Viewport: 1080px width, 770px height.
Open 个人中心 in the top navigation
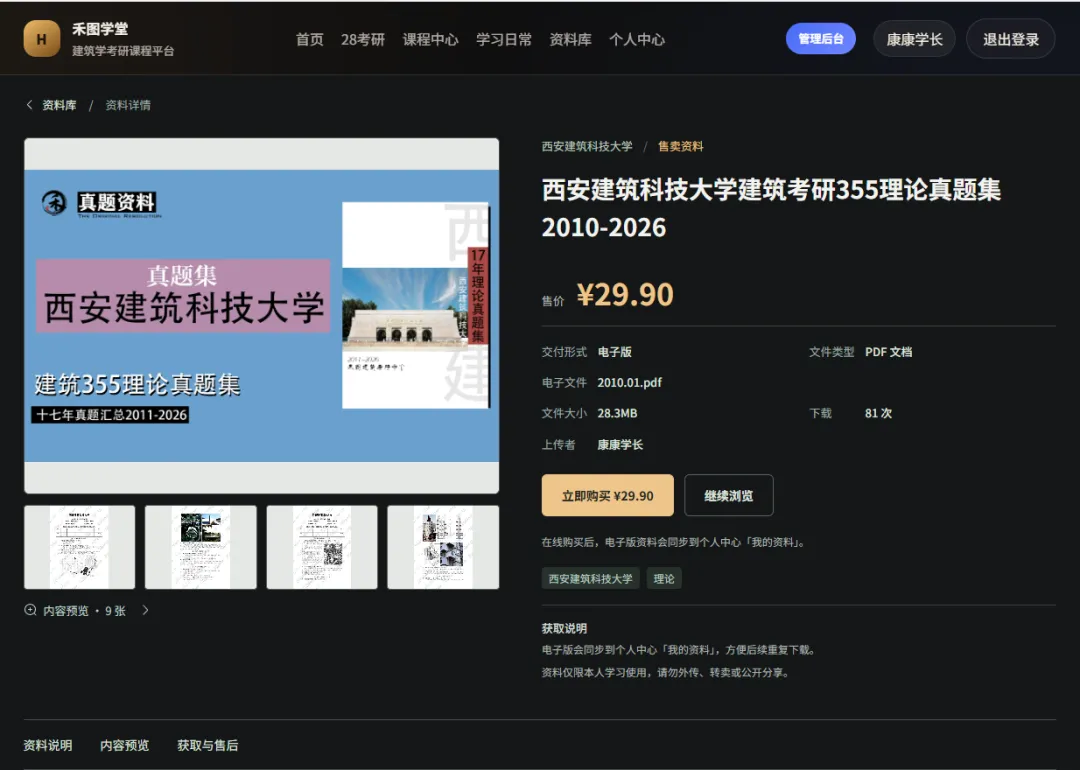[636, 39]
